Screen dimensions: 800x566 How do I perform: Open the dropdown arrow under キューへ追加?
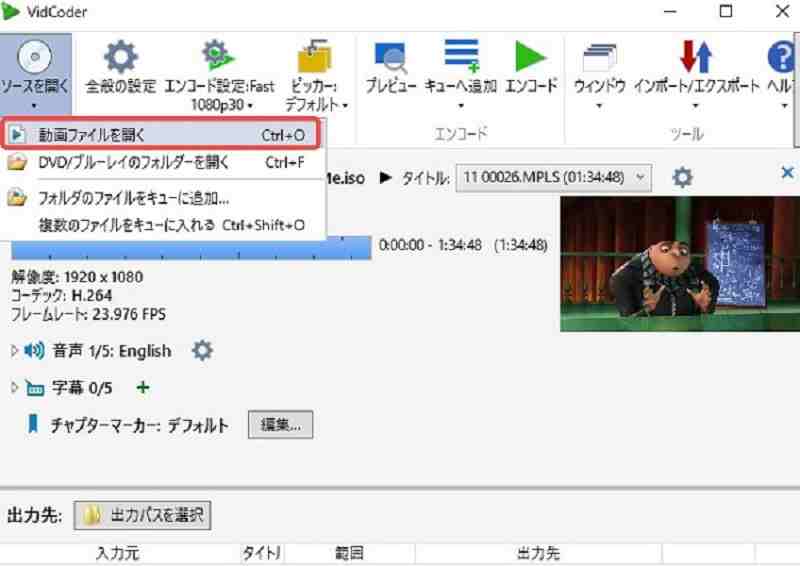[x=461, y=106]
